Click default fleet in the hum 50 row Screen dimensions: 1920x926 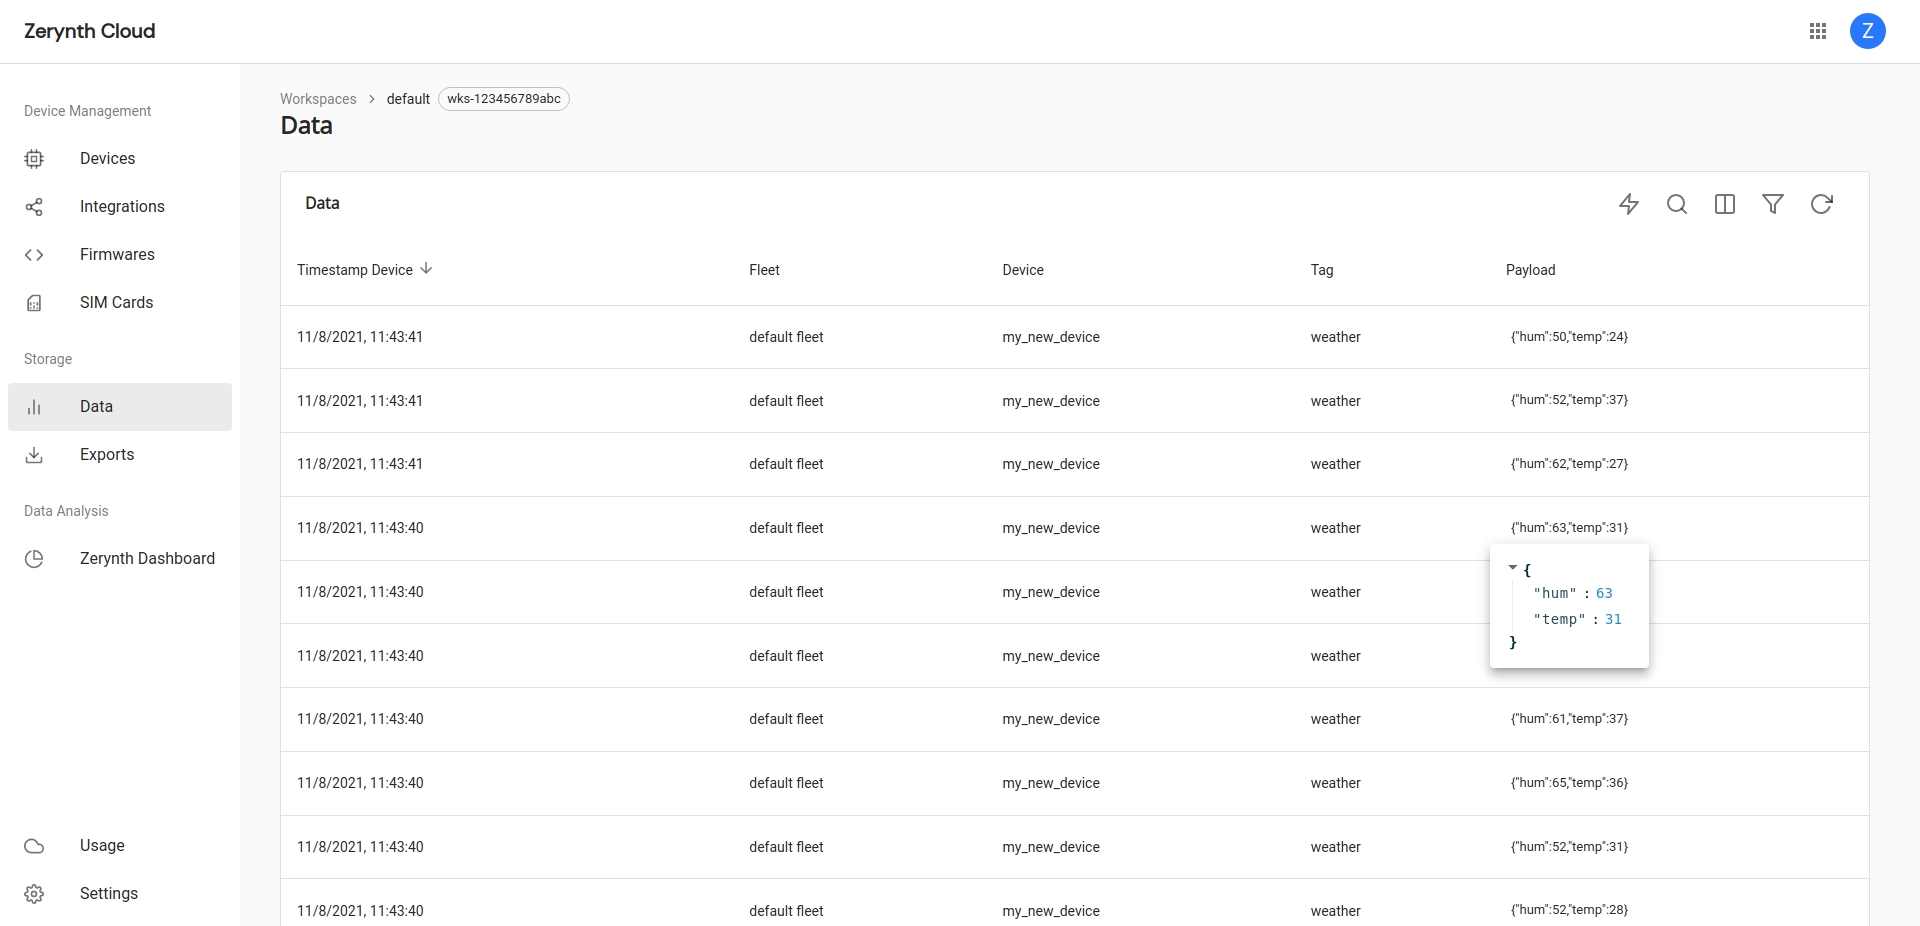pyautogui.click(x=786, y=337)
